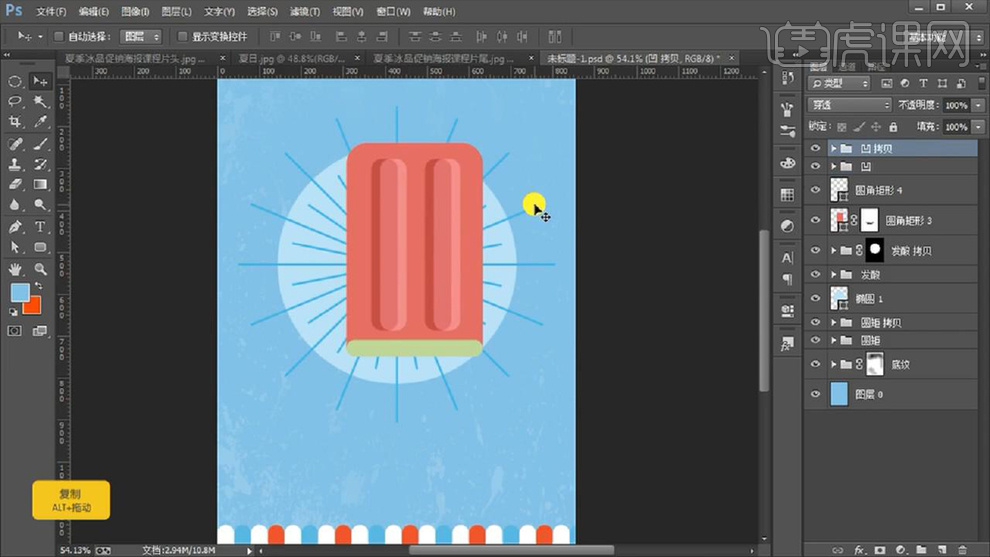Enable the 自动选择 checkbox
This screenshot has width=990, height=557.
coord(59,37)
